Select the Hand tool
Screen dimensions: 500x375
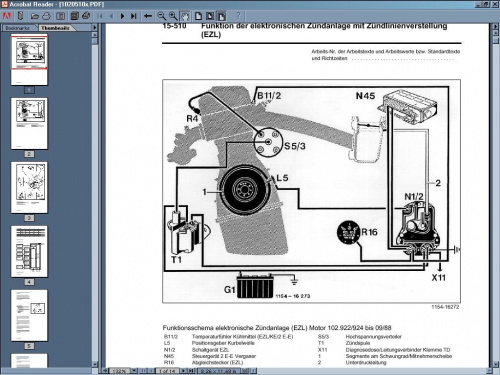(184, 16)
